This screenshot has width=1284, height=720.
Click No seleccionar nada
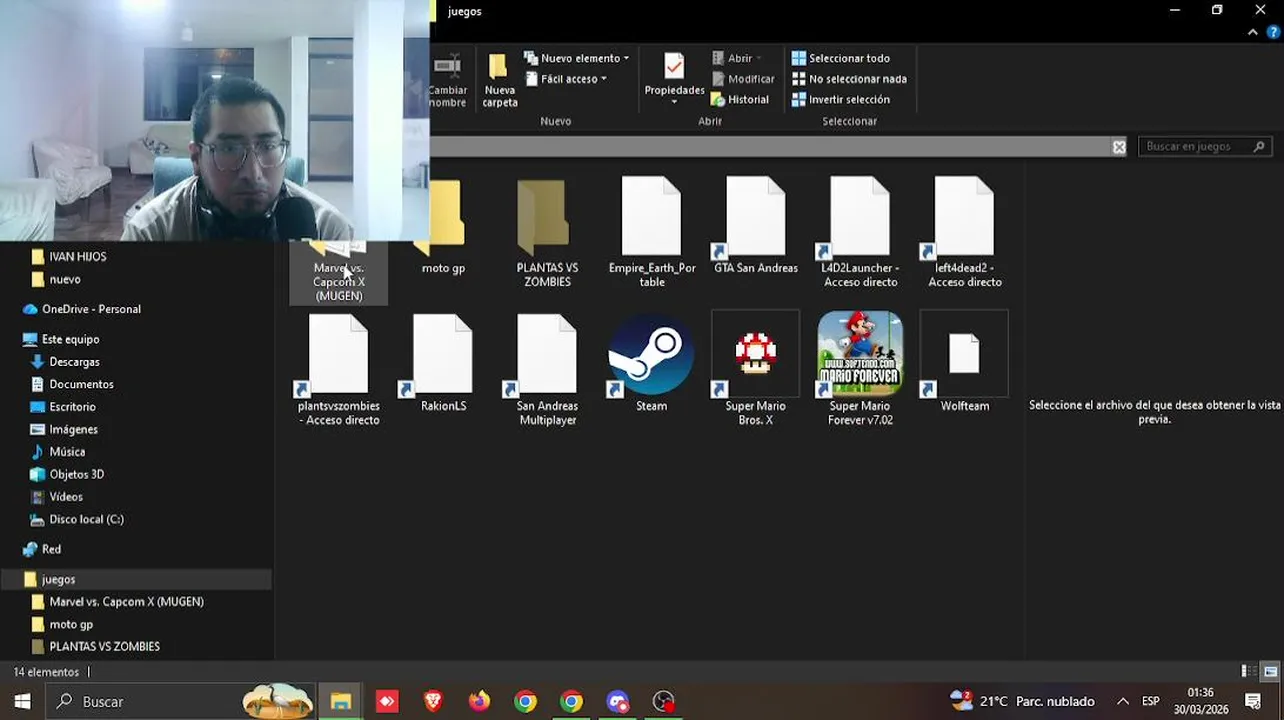pos(849,79)
